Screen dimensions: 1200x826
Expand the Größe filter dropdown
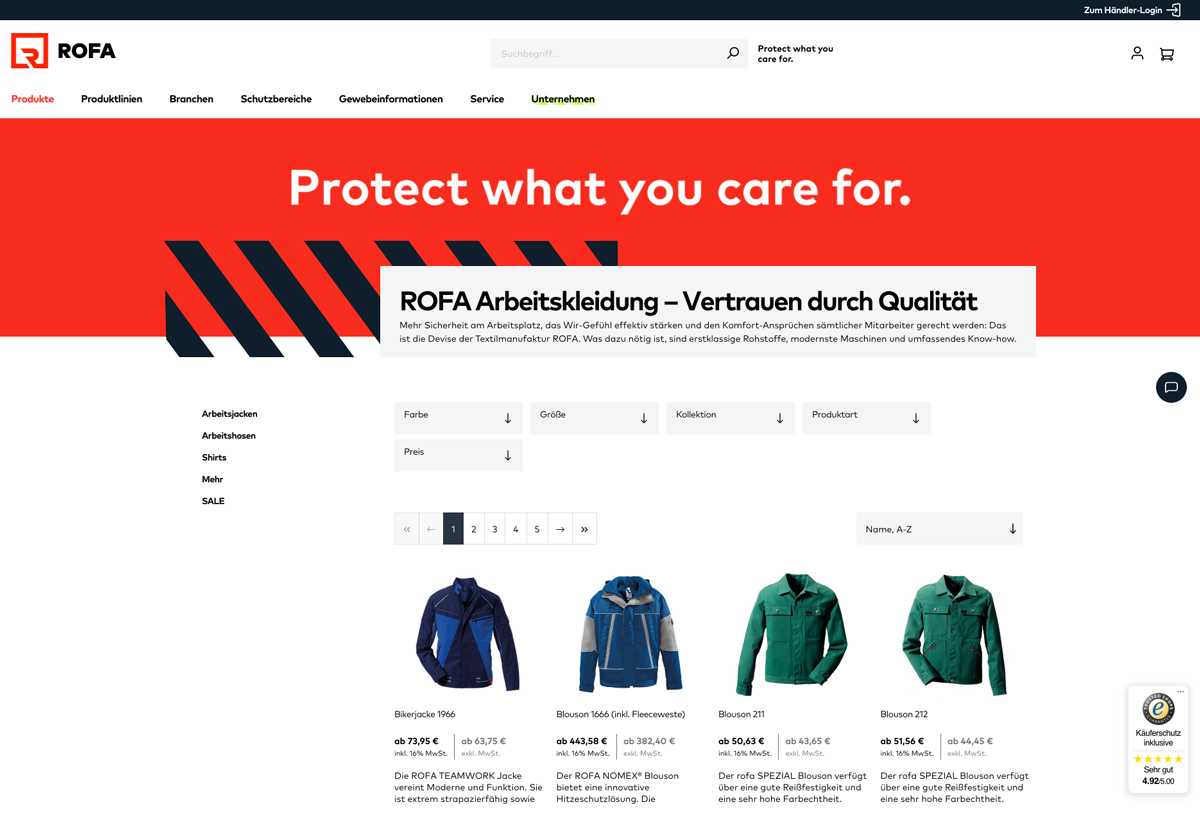(x=594, y=418)
